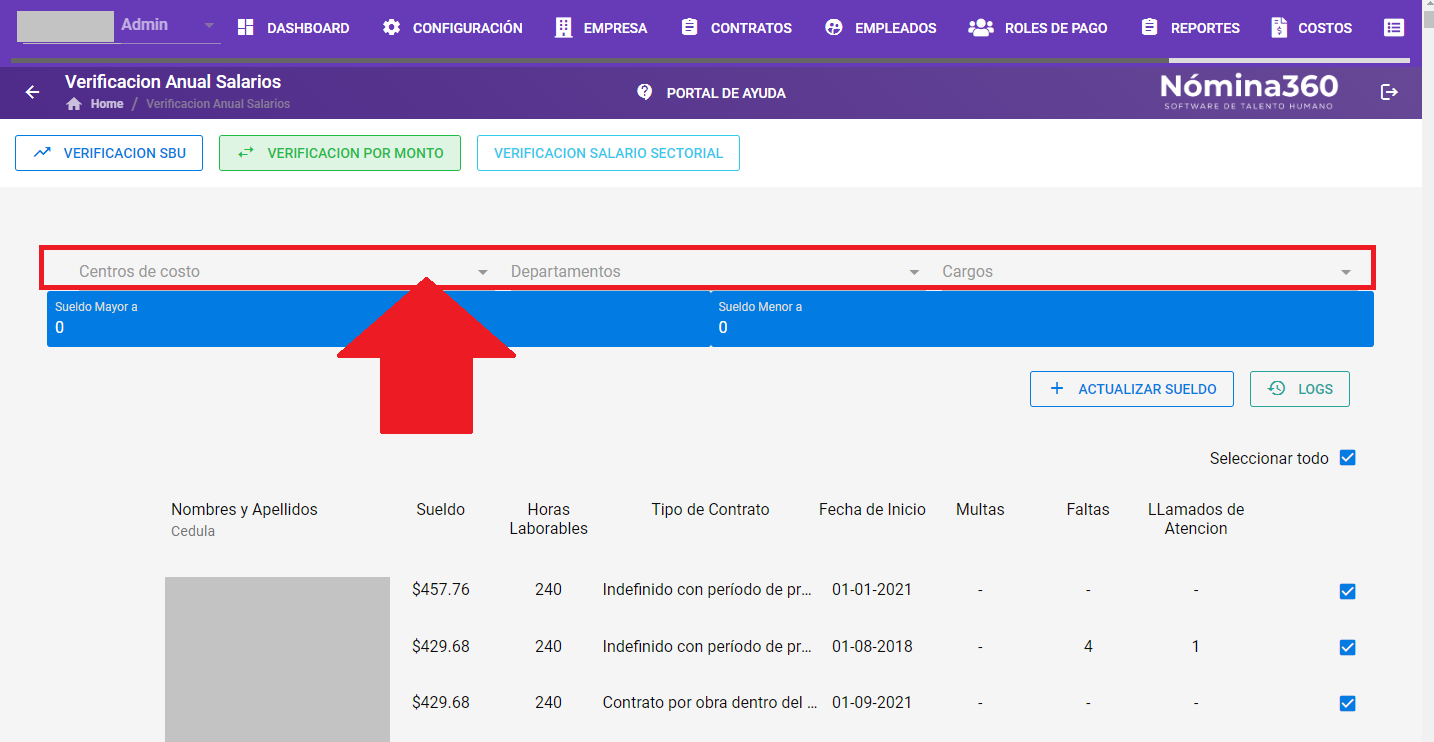Click the Faltas value 4
Viewport: 1434px width, 742px height.
click(x=1088, y=646)
